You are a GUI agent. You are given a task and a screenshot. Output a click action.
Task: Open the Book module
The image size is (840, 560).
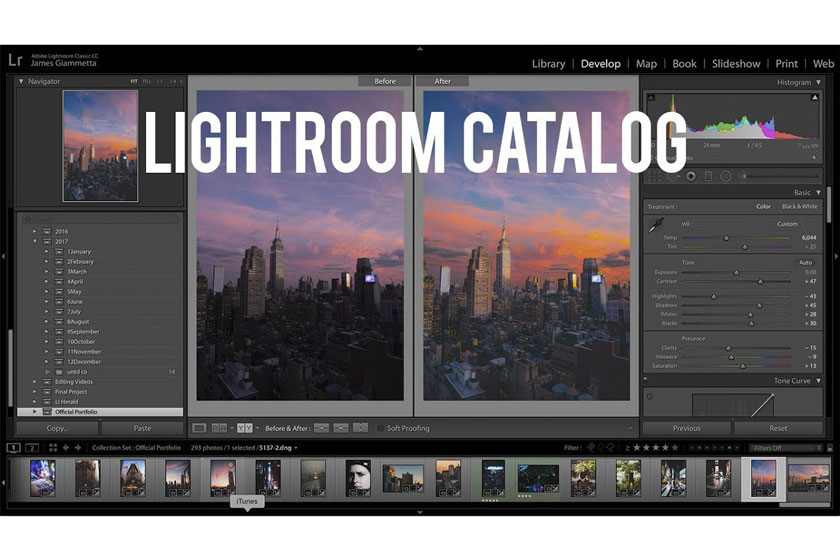click(x=684, y=64)
